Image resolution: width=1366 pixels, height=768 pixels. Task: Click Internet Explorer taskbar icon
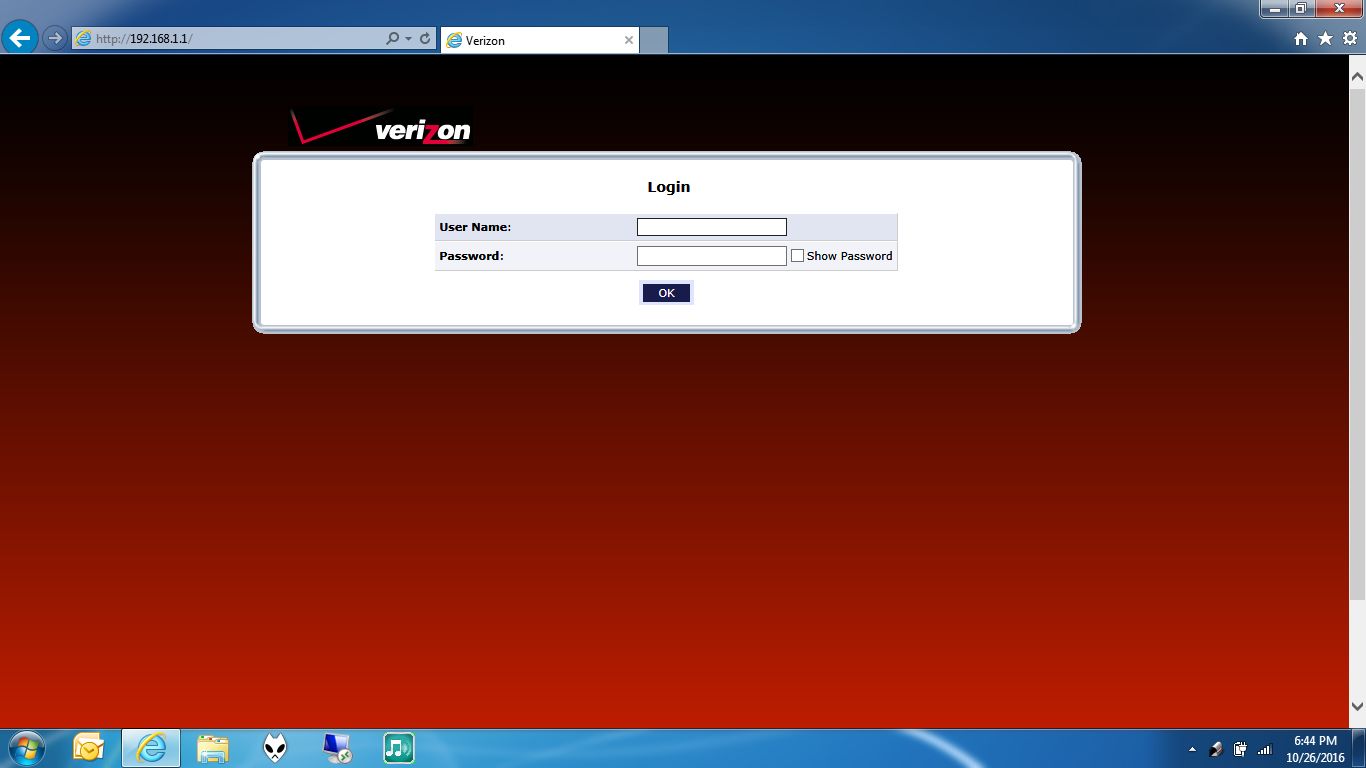[151, 748]
